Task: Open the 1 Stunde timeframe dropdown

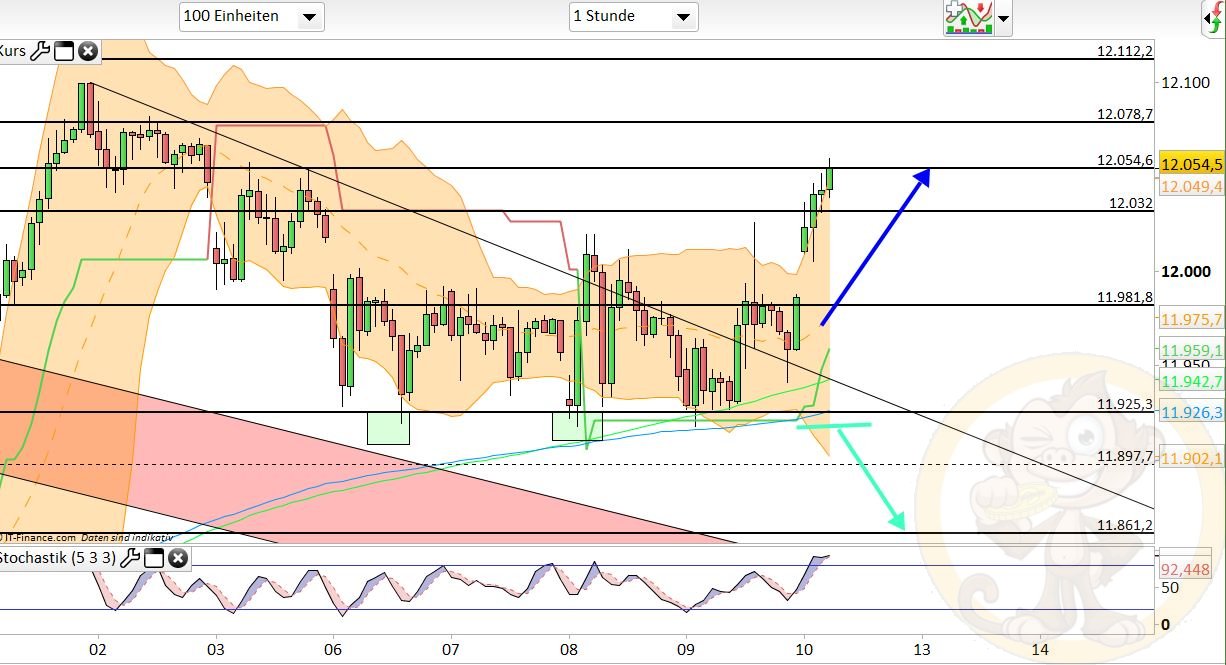Action: tap(633, 16)
